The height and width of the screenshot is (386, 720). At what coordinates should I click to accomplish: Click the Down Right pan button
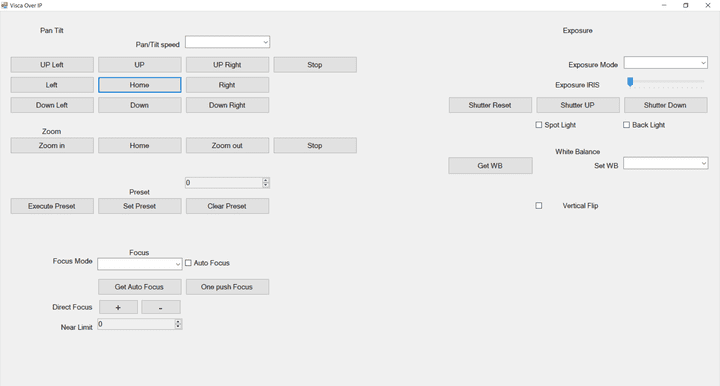(227, 105)
